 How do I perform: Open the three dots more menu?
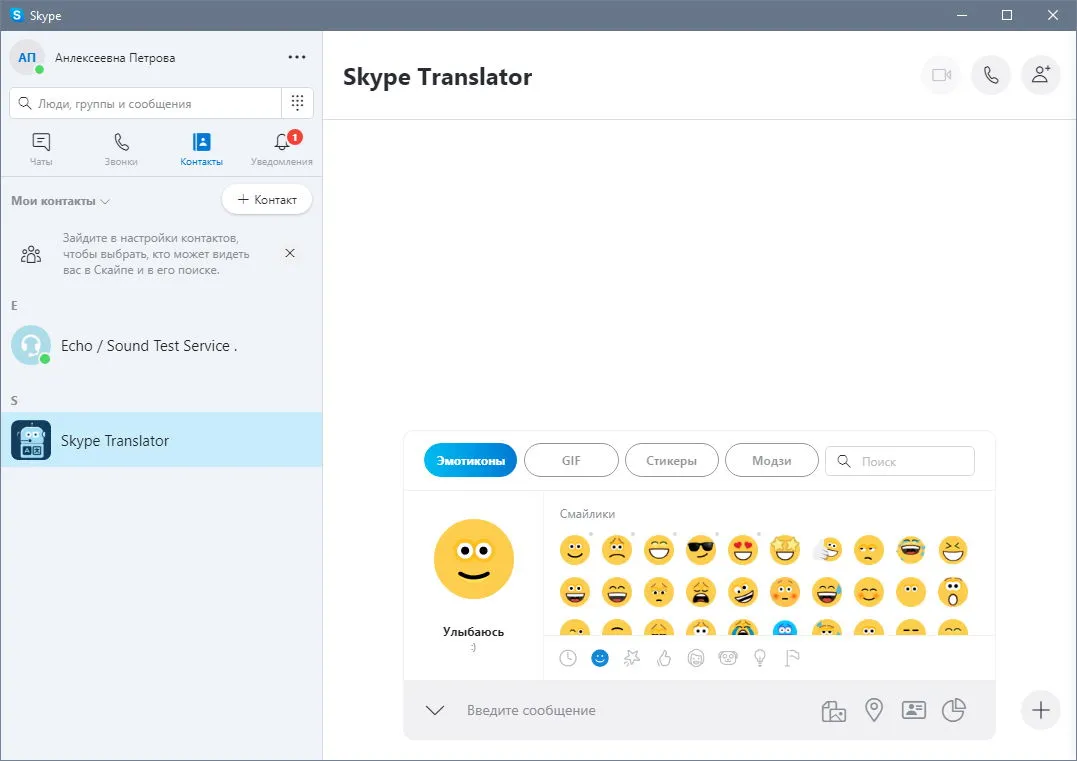tap(297, 57)
